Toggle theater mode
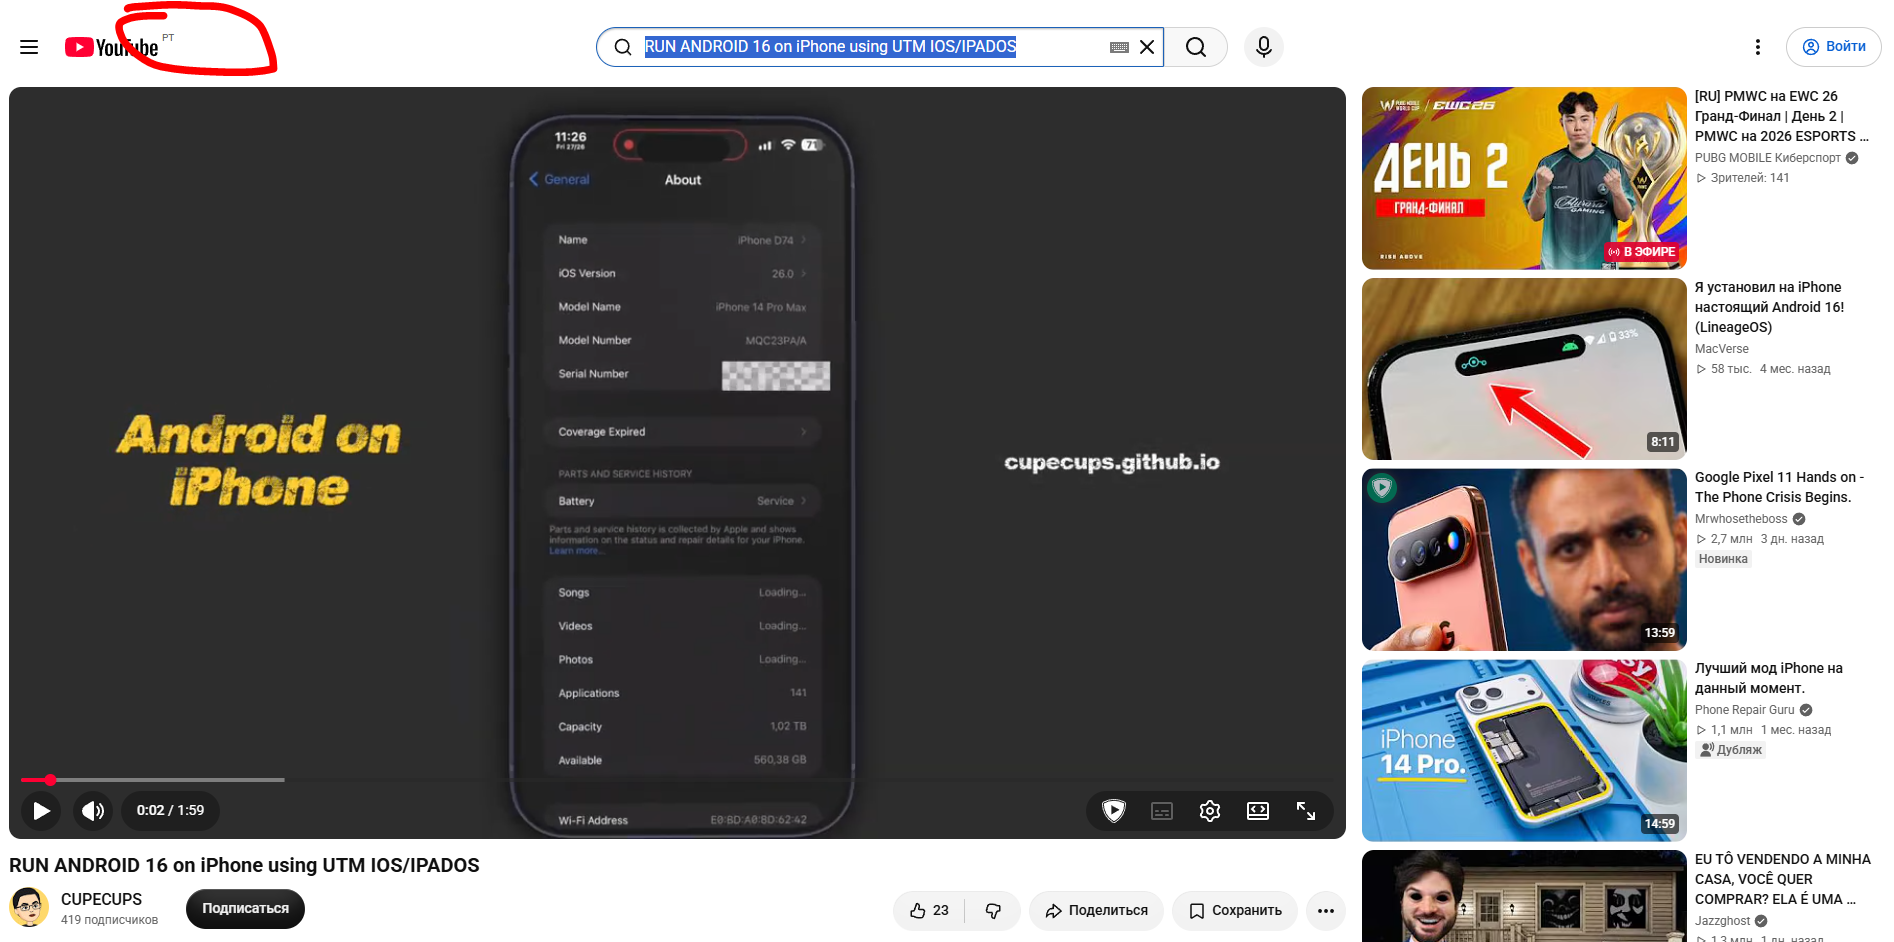 point(1258,810)
